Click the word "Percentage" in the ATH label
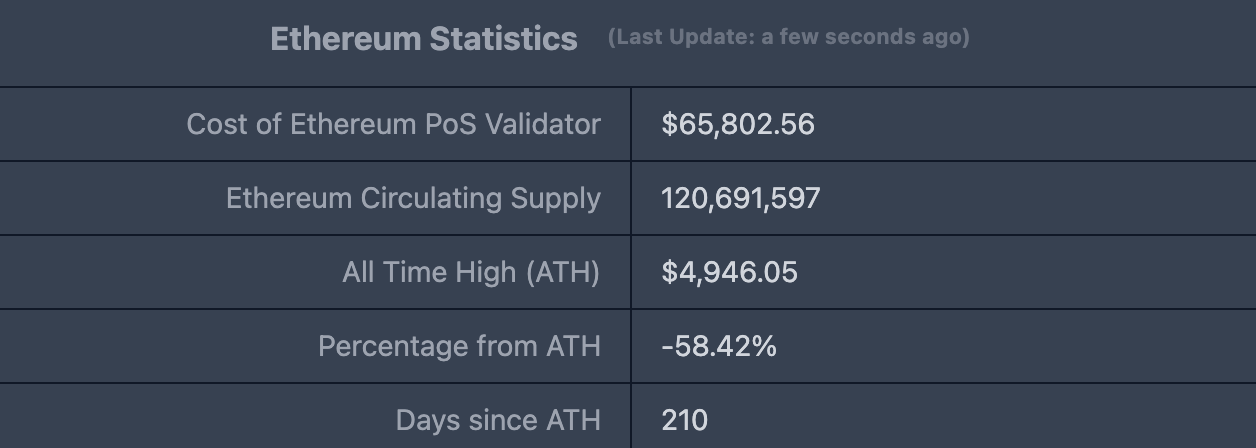This screenshot has width=1256, height=448. point(390,346)
